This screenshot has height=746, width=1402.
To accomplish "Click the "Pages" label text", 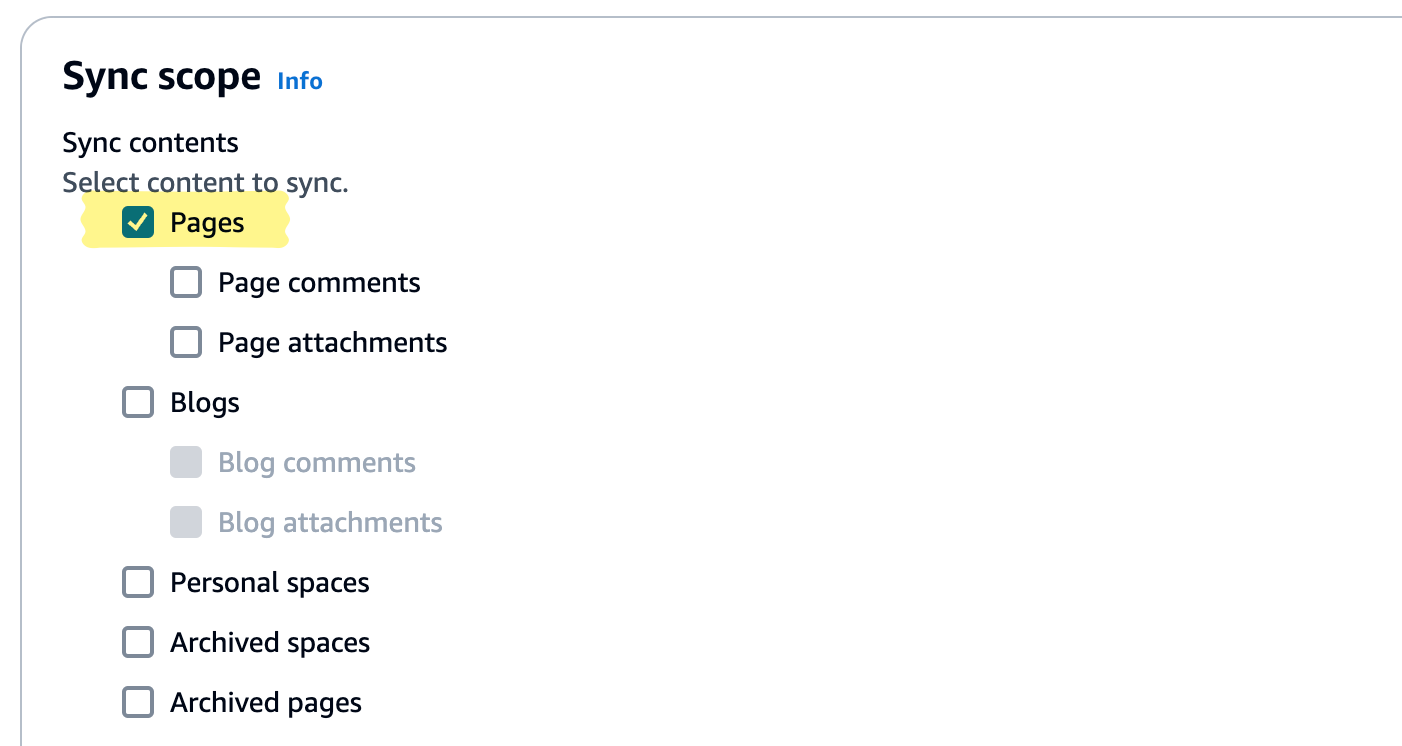I will tap(207, 223).
